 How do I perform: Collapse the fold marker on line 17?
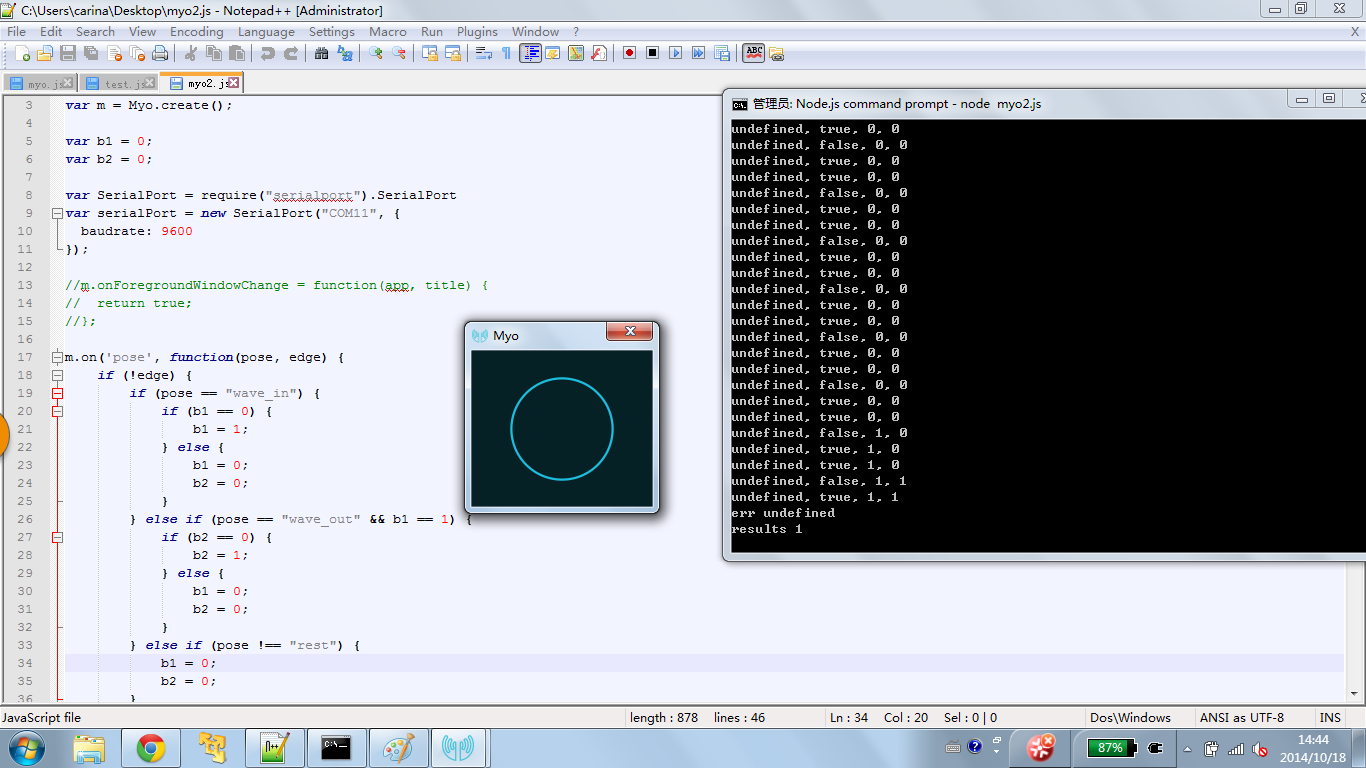57,357
